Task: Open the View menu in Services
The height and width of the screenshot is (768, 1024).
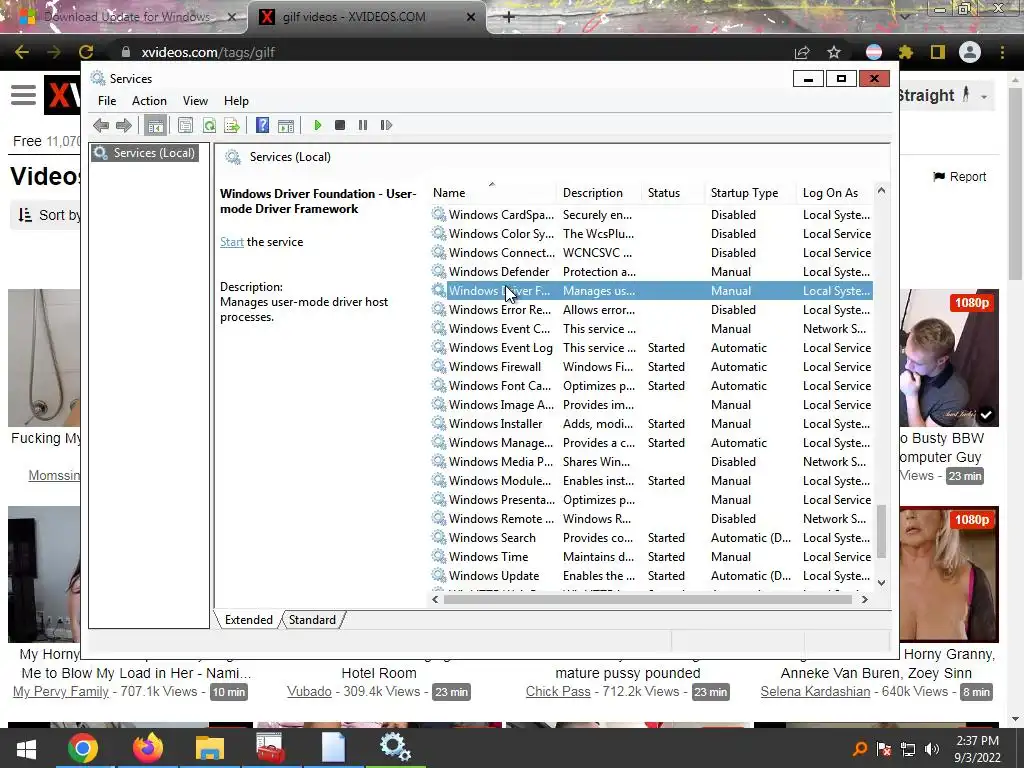Action: (195, 101)
